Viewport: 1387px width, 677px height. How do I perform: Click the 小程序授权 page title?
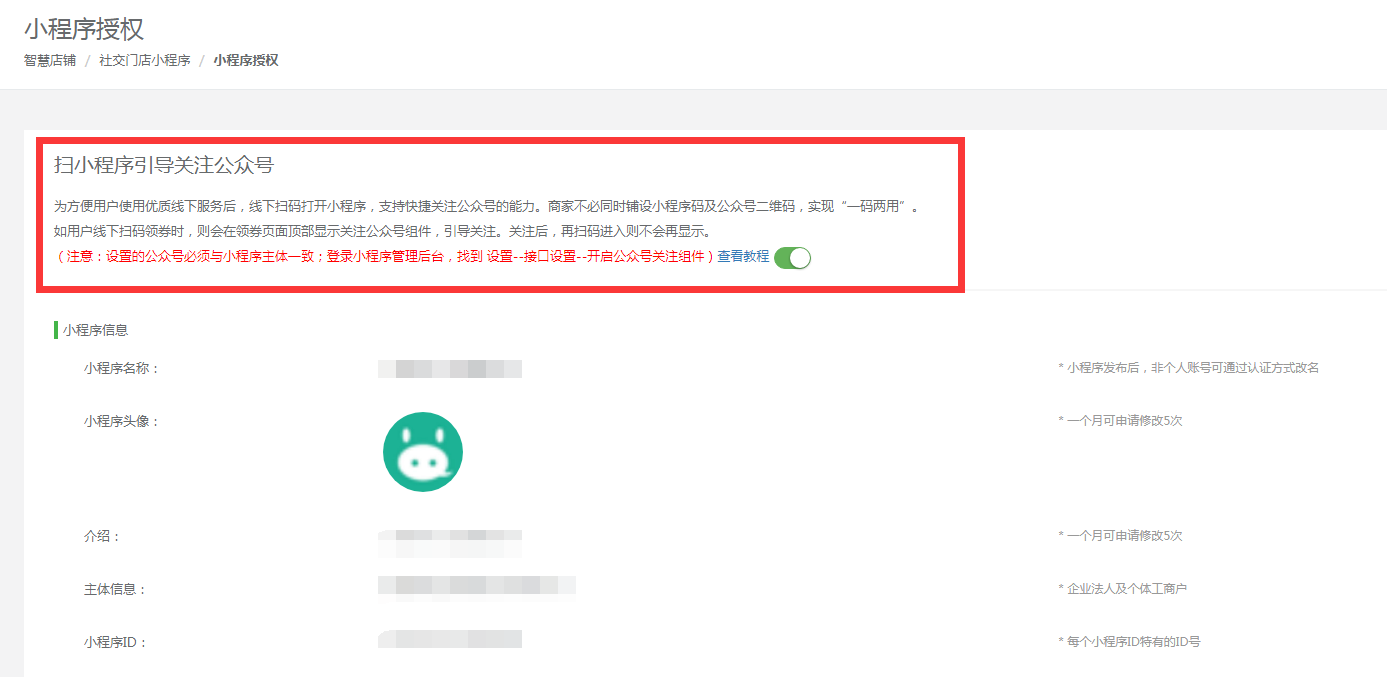coord(84,28)
